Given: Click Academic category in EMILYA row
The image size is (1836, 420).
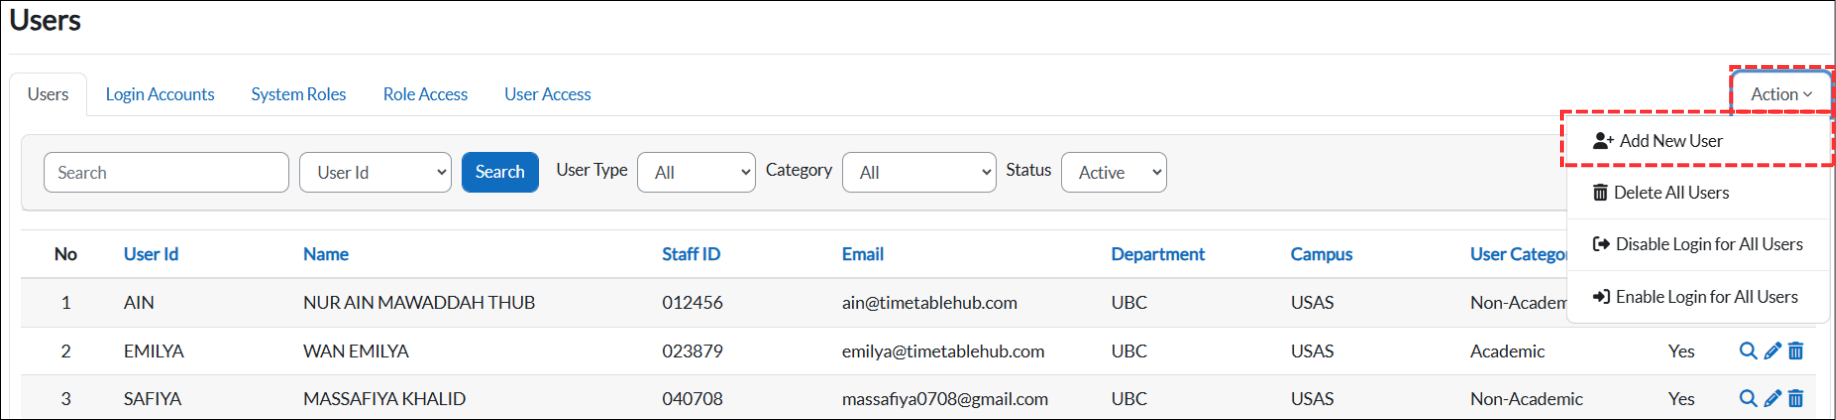Looking at the screenshot, I should point(1507,351).
